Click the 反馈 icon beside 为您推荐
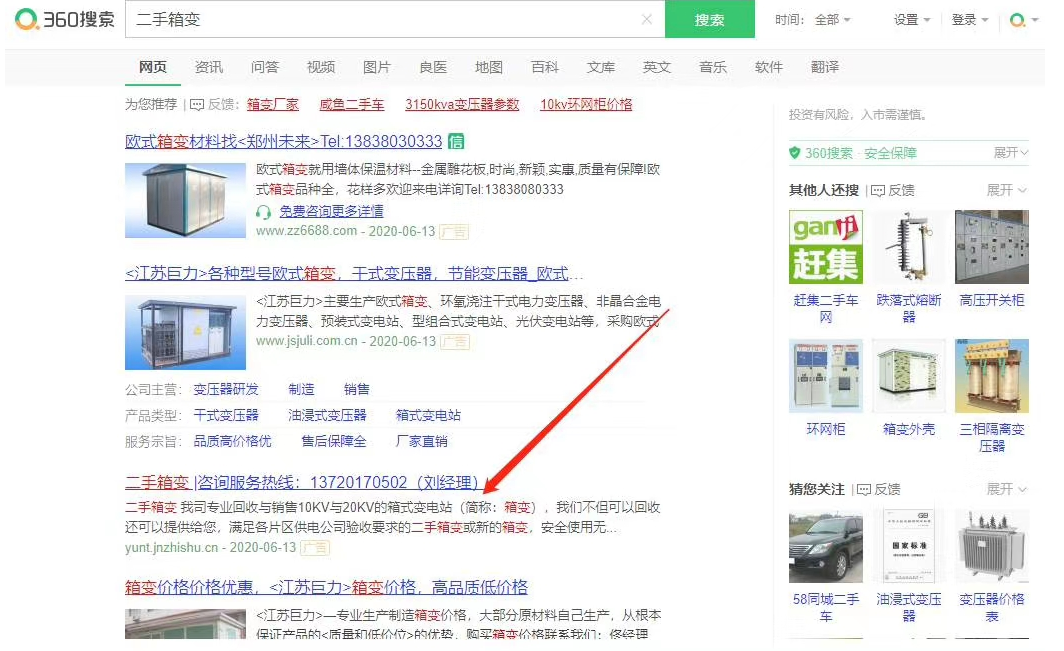 pyautogui.click(x=197, y=105)
